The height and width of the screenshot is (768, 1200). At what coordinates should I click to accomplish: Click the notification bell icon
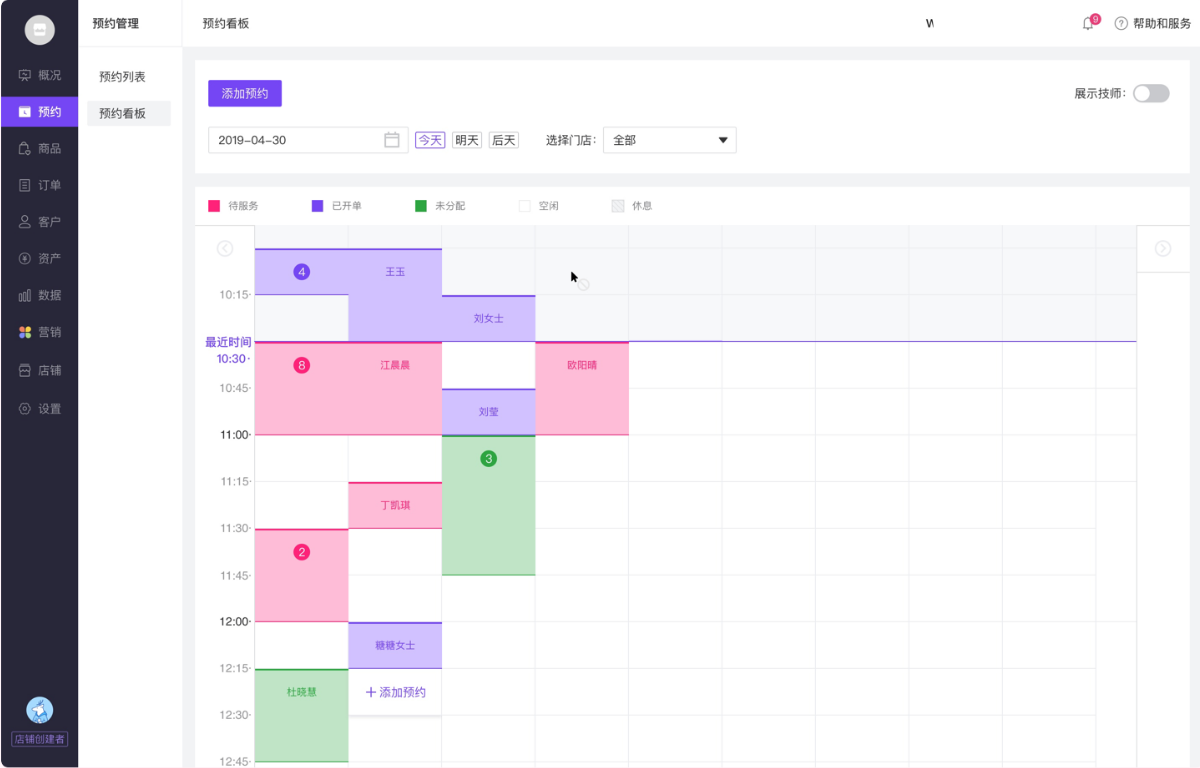pos(1088,24)
